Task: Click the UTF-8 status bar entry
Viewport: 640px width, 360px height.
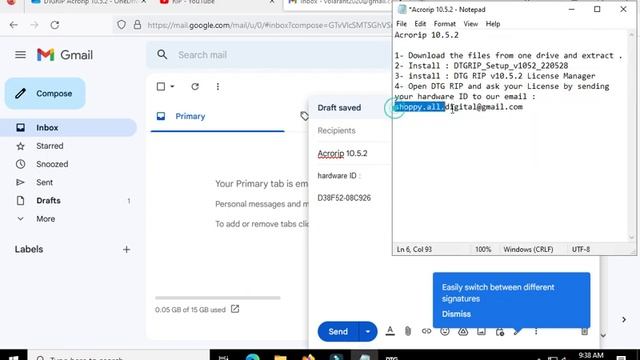Action: point(581,249)
